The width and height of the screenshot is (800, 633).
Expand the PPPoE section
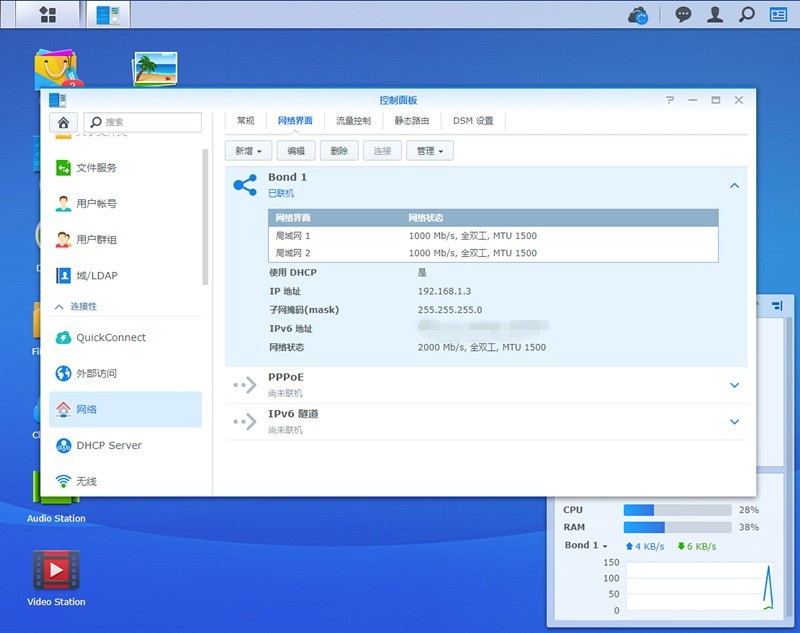[734, 385]
